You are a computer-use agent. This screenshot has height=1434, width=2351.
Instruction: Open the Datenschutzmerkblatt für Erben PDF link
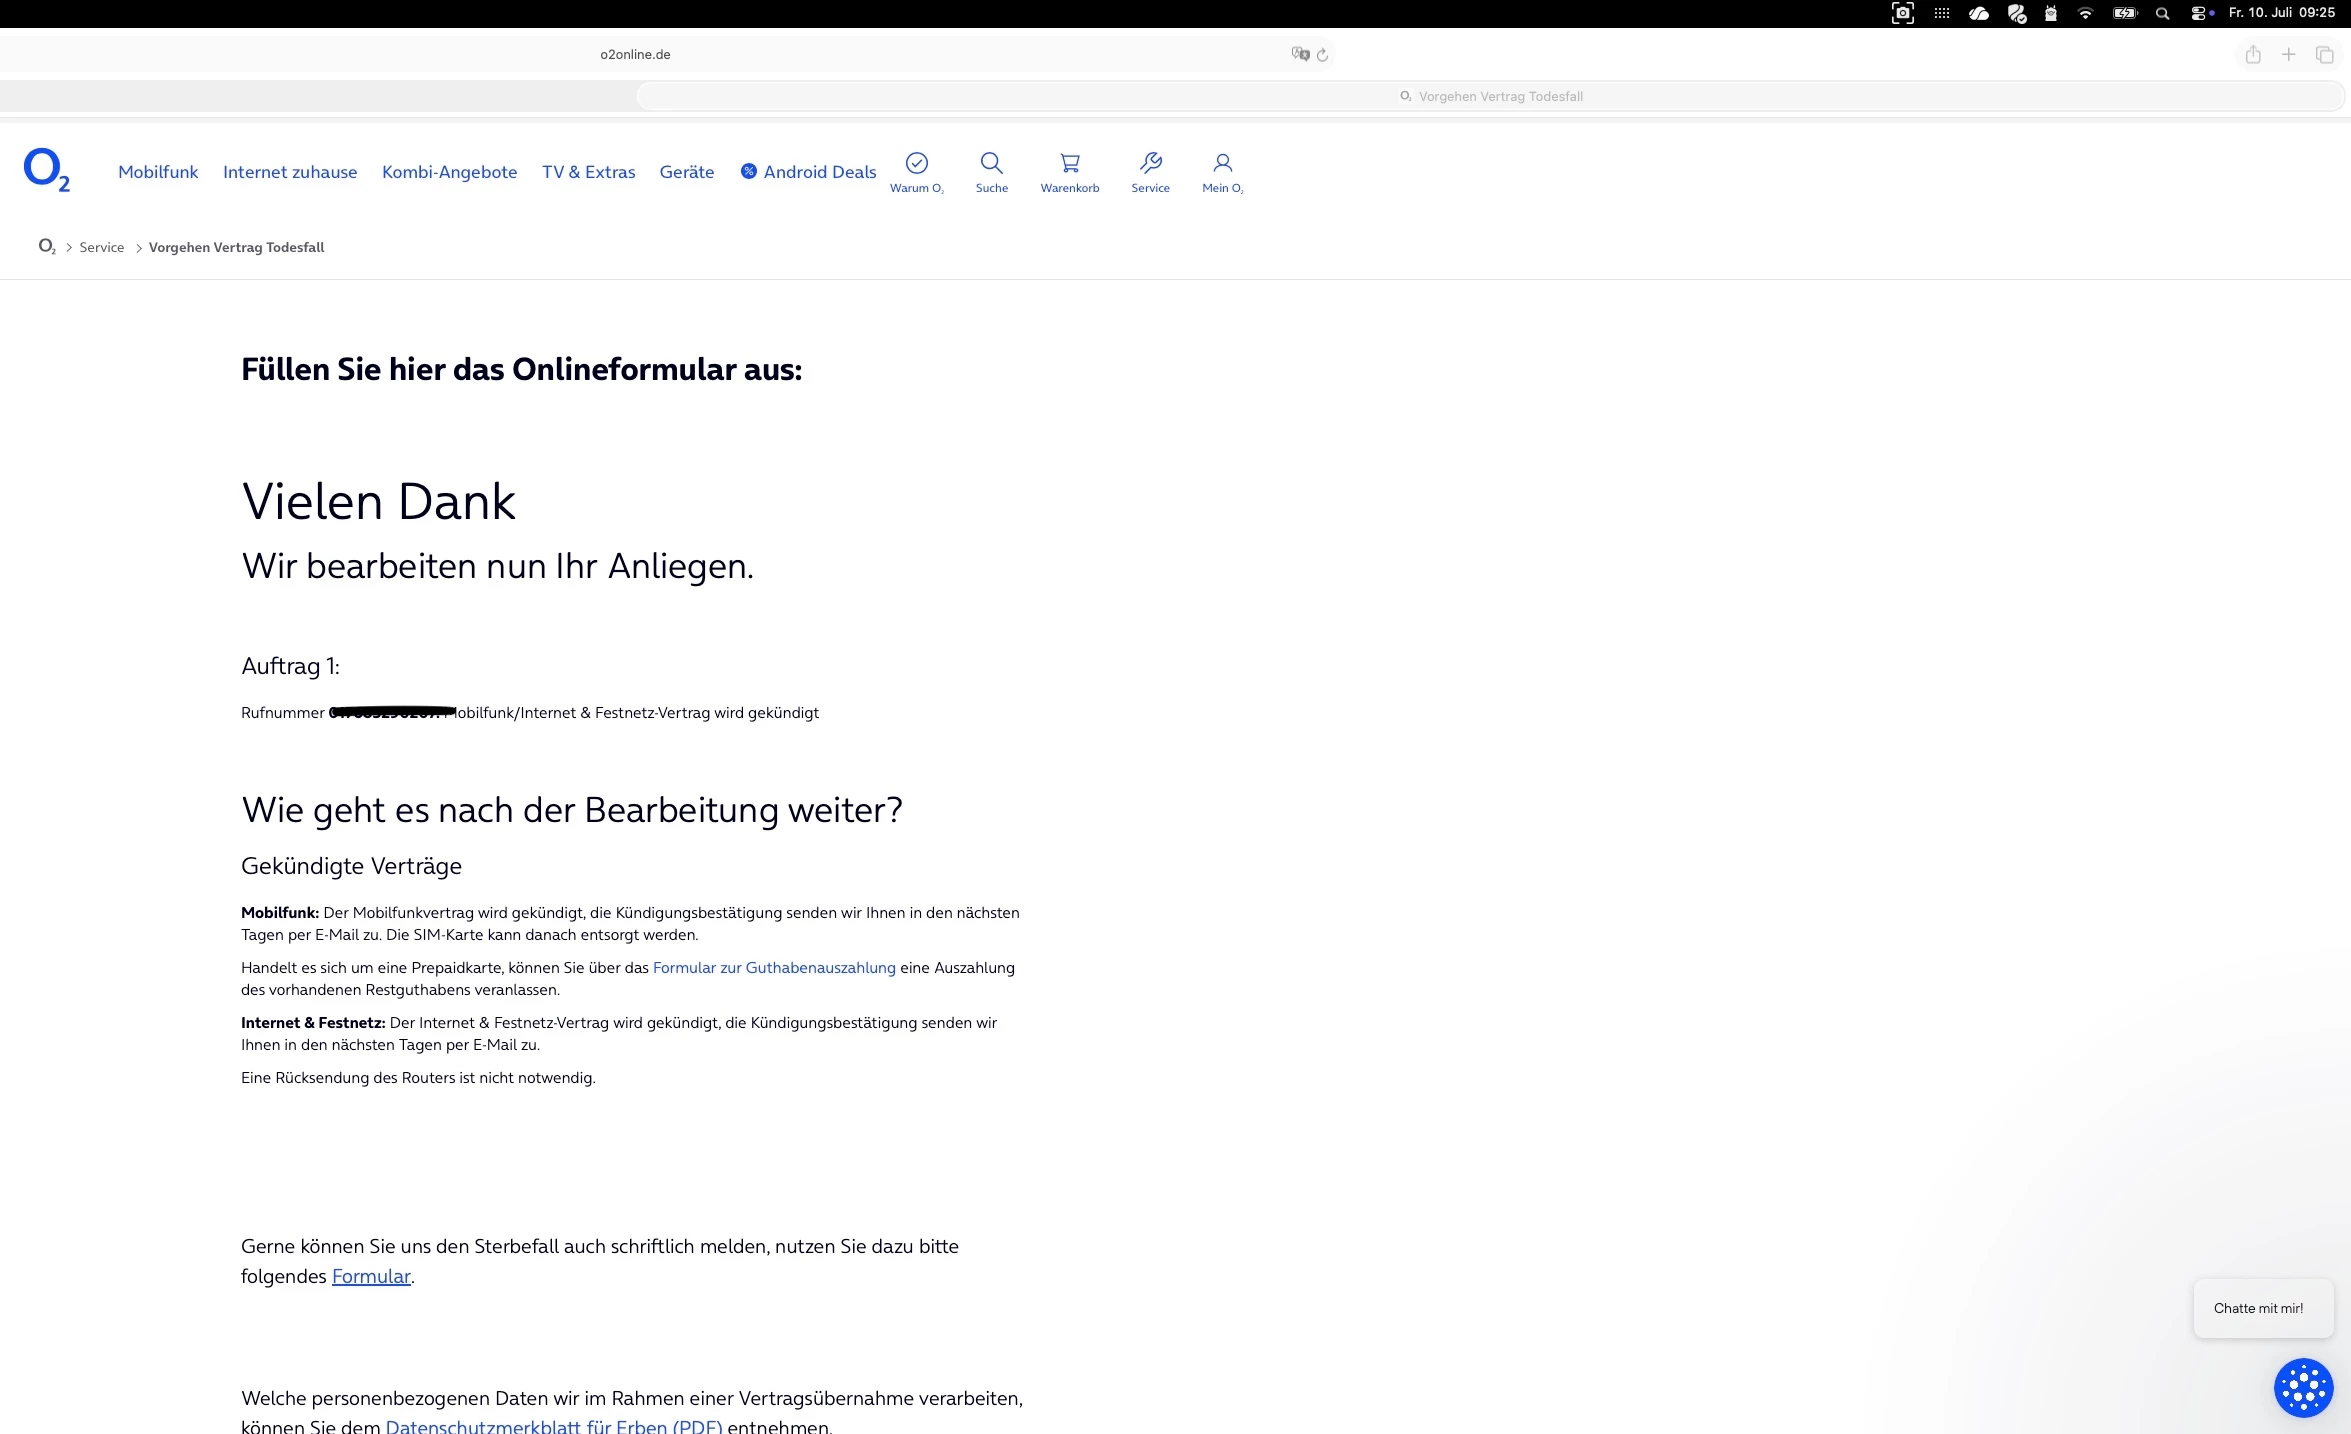[x=554, y=1426]
